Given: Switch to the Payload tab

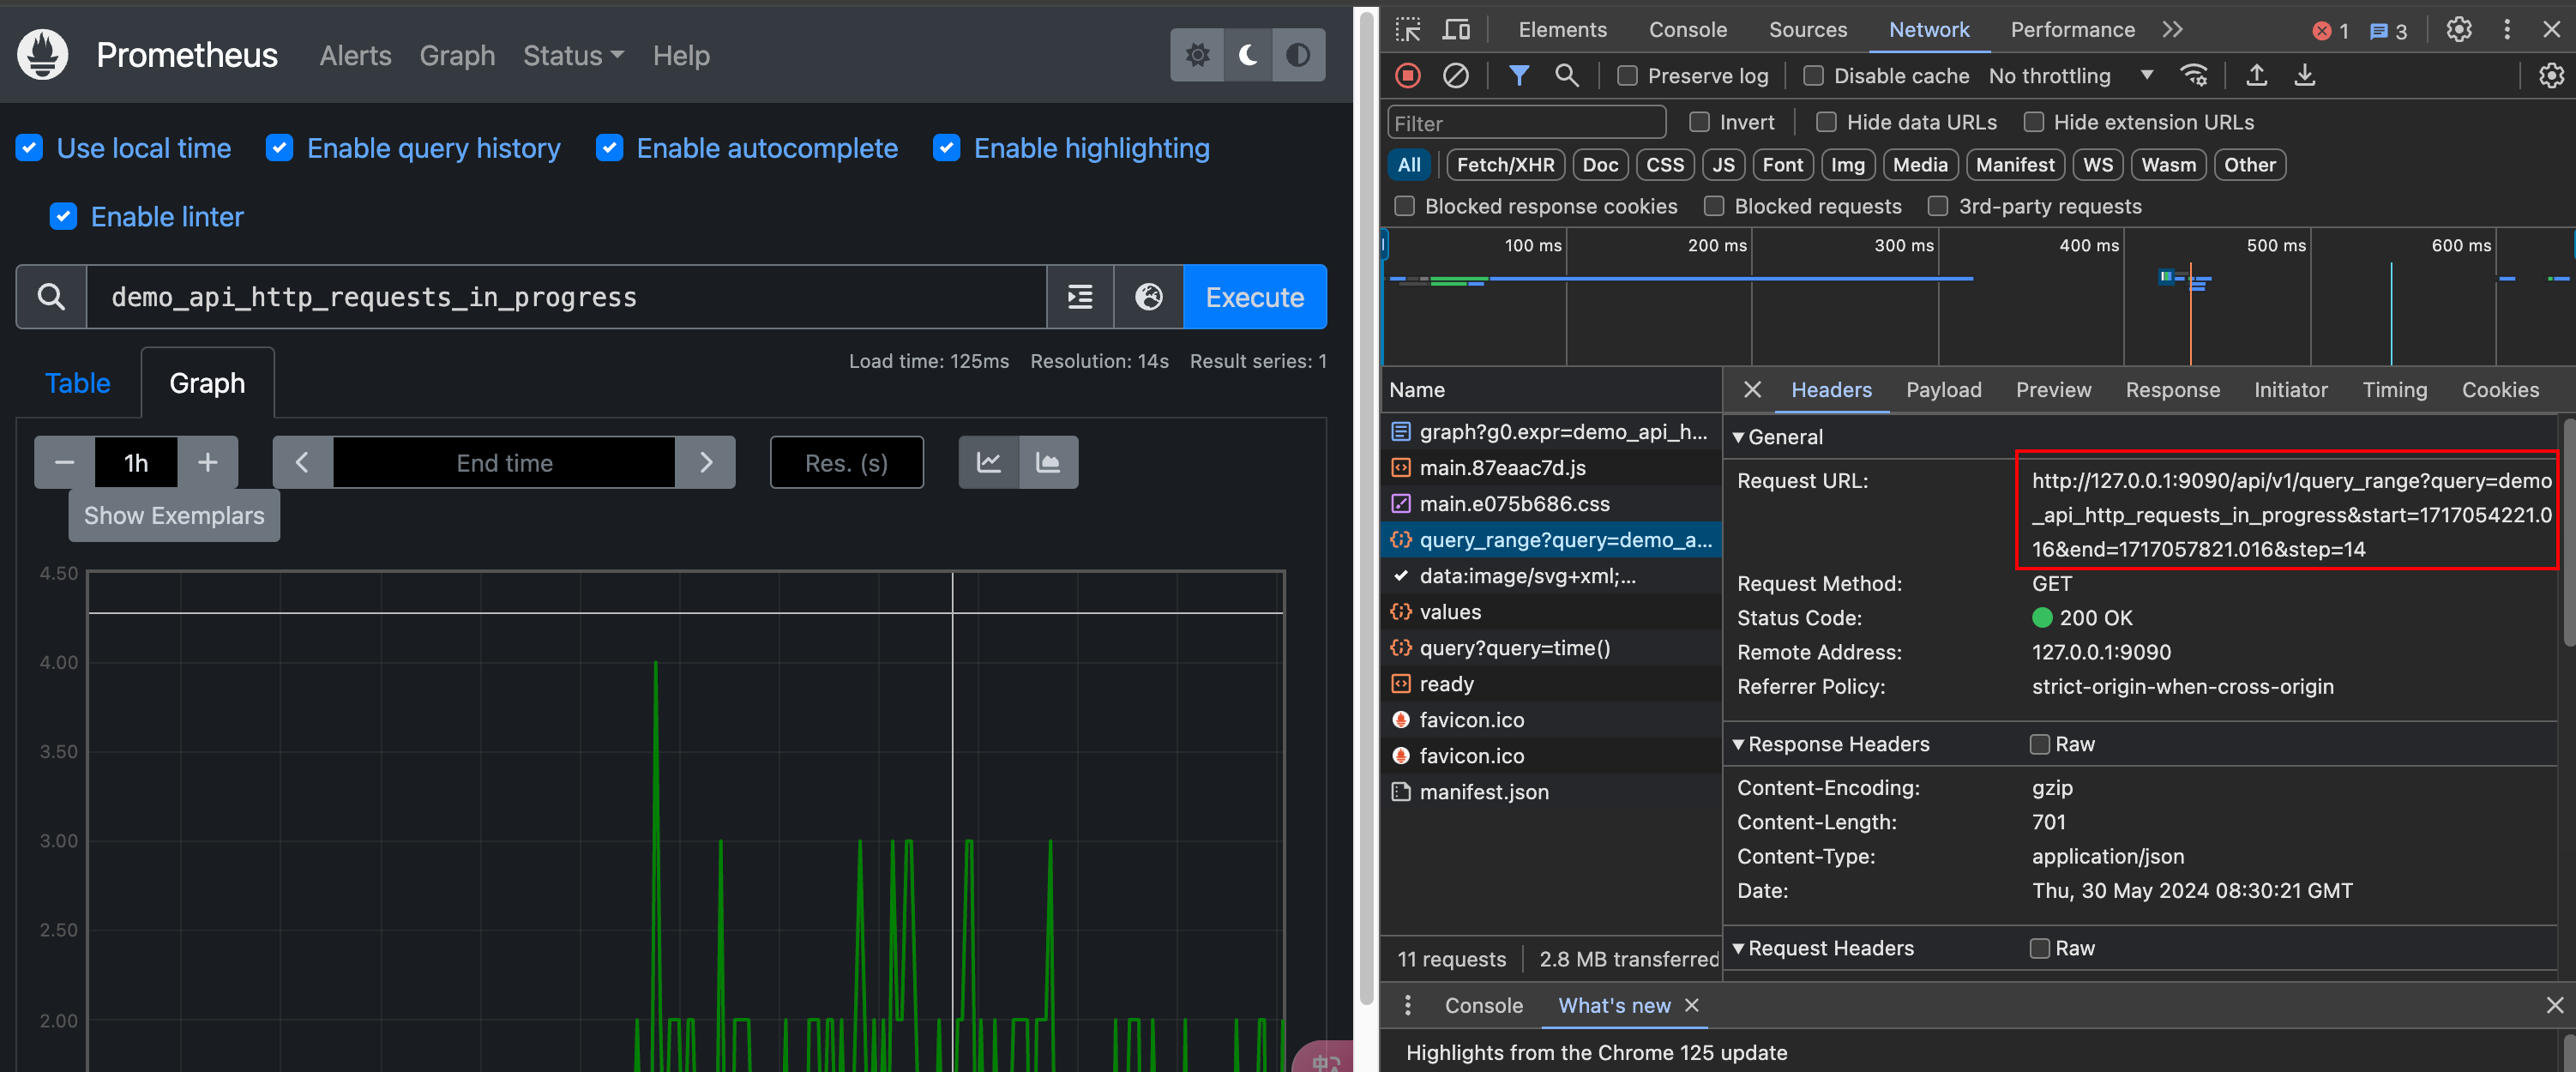Looking at the screenshot, I should [x=1944, y=390].
